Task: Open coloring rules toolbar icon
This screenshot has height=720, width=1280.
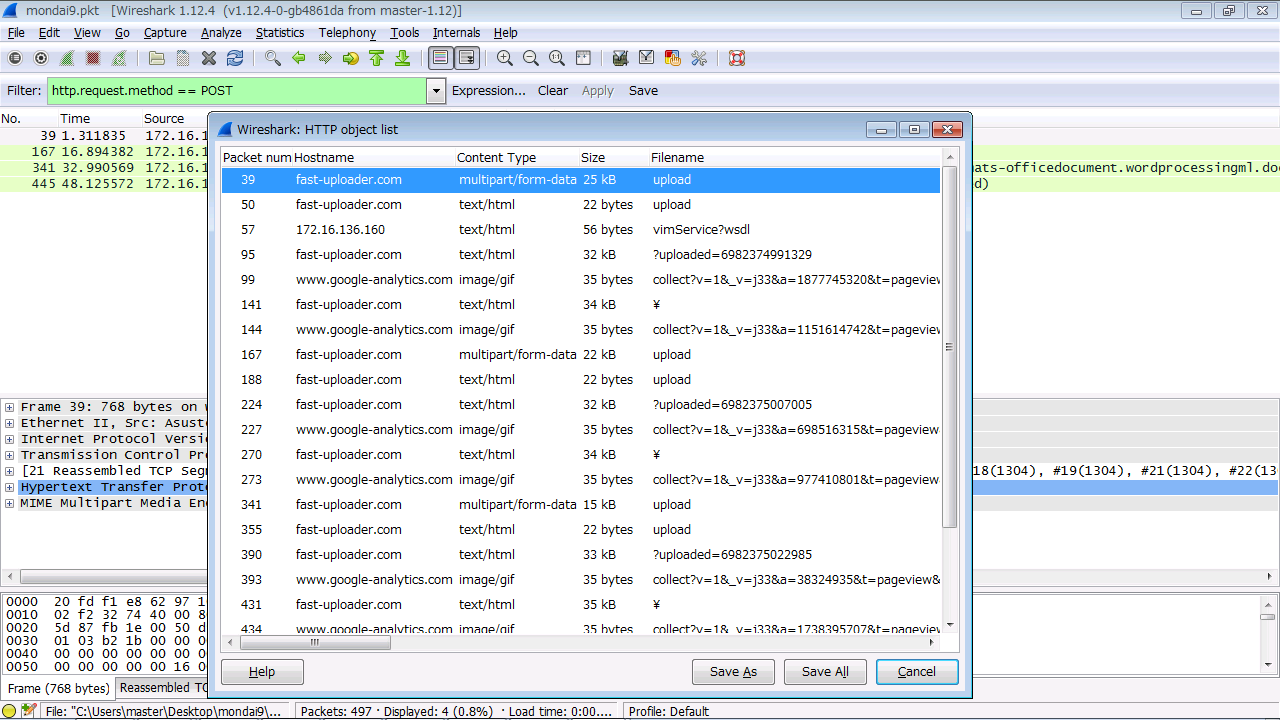Action: [x=672, y=58]
